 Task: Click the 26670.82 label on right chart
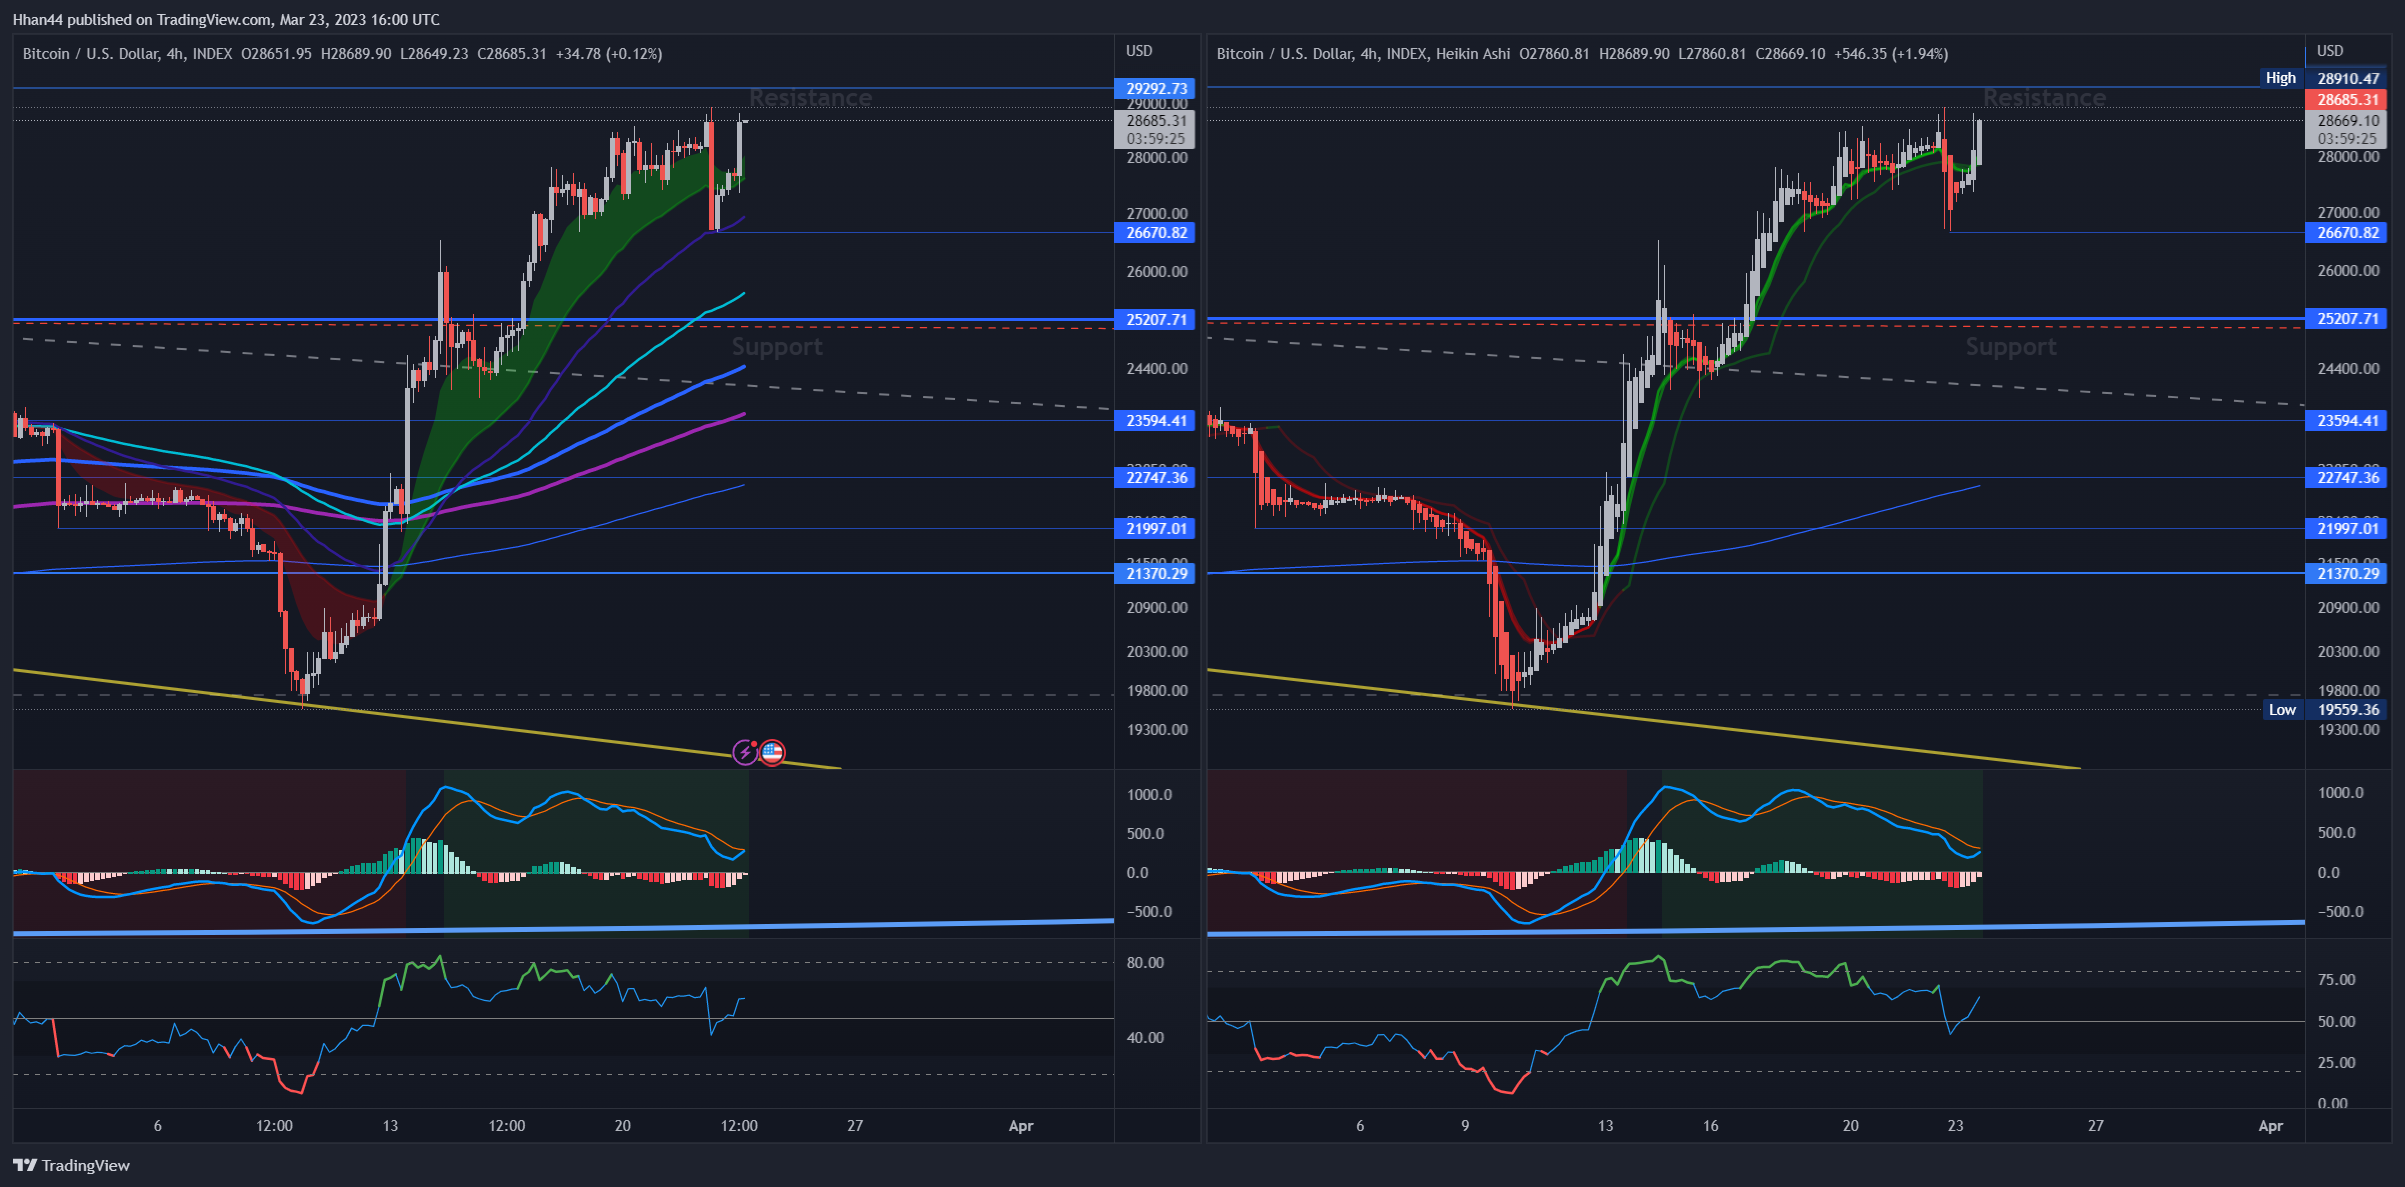click(x=2347, y=232)
